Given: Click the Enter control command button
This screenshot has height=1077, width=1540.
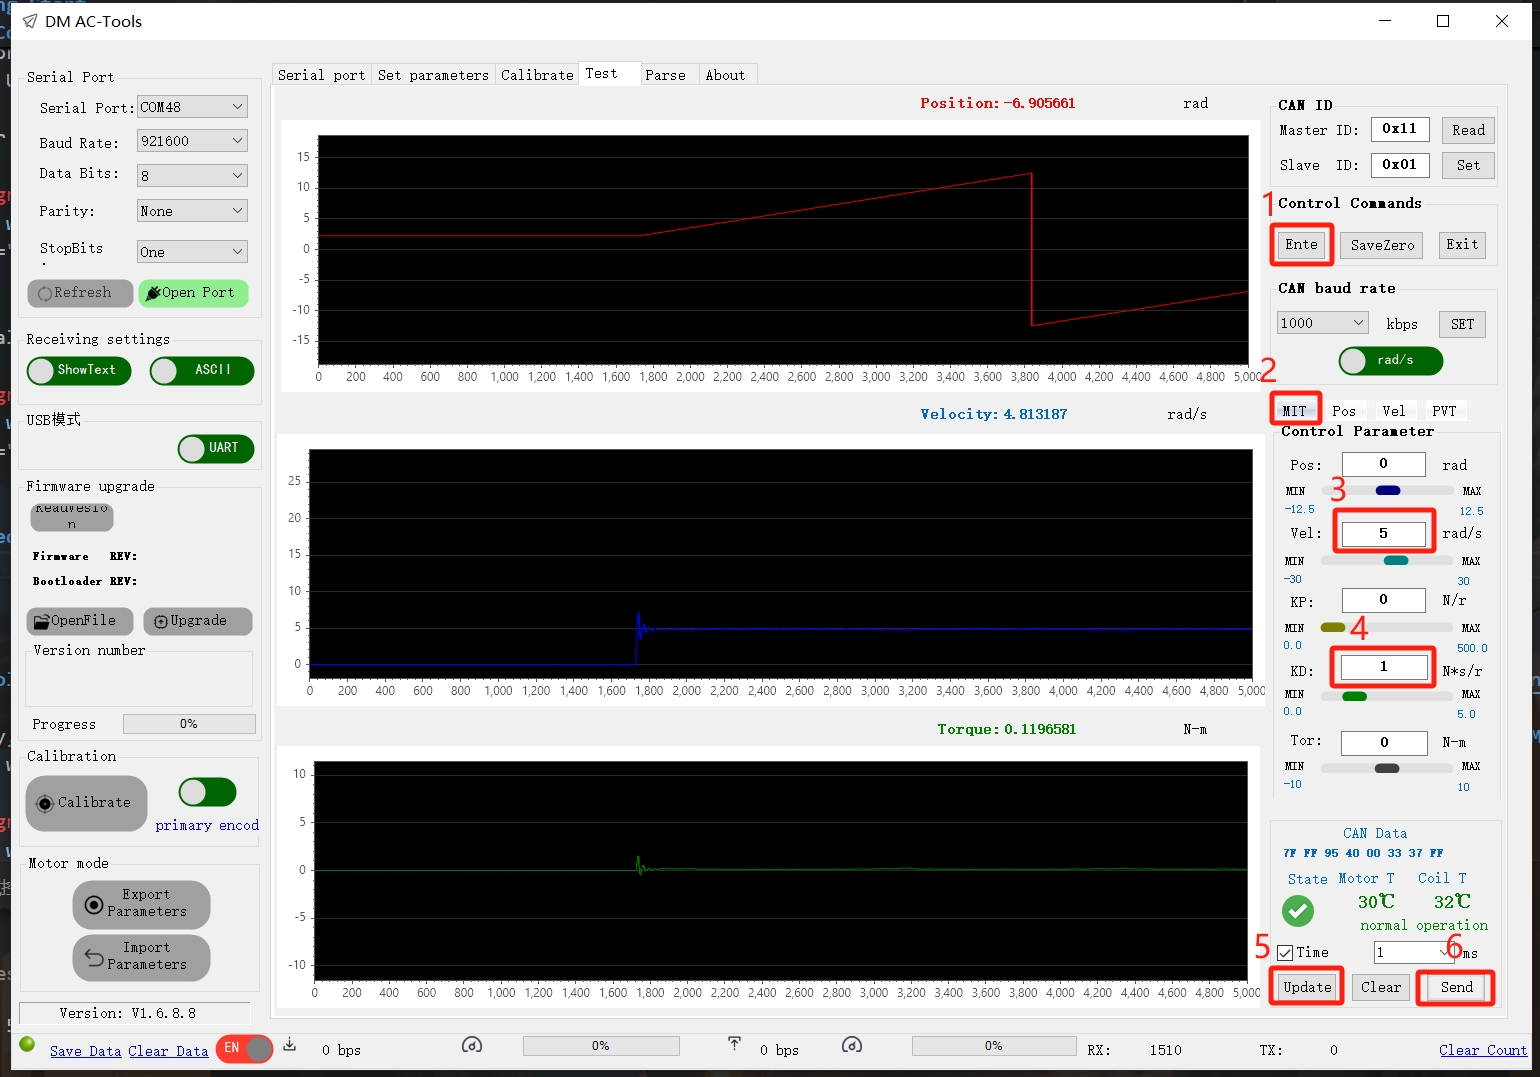Looking at the screenshot, I should 1301,245.
